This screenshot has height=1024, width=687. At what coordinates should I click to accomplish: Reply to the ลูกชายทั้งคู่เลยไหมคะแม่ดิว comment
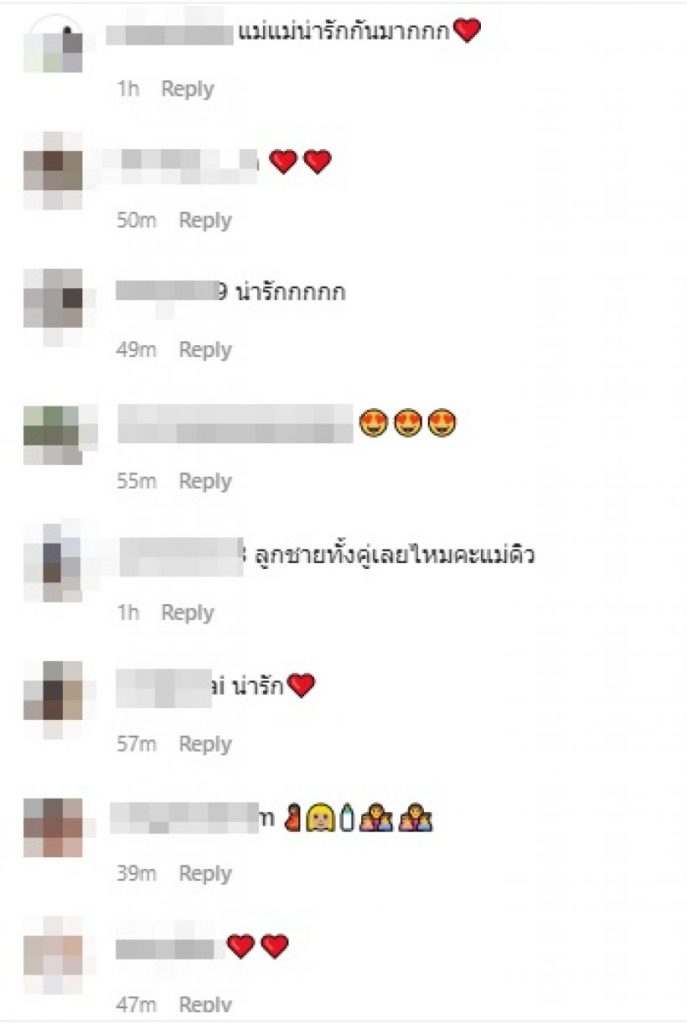point(187,613)
